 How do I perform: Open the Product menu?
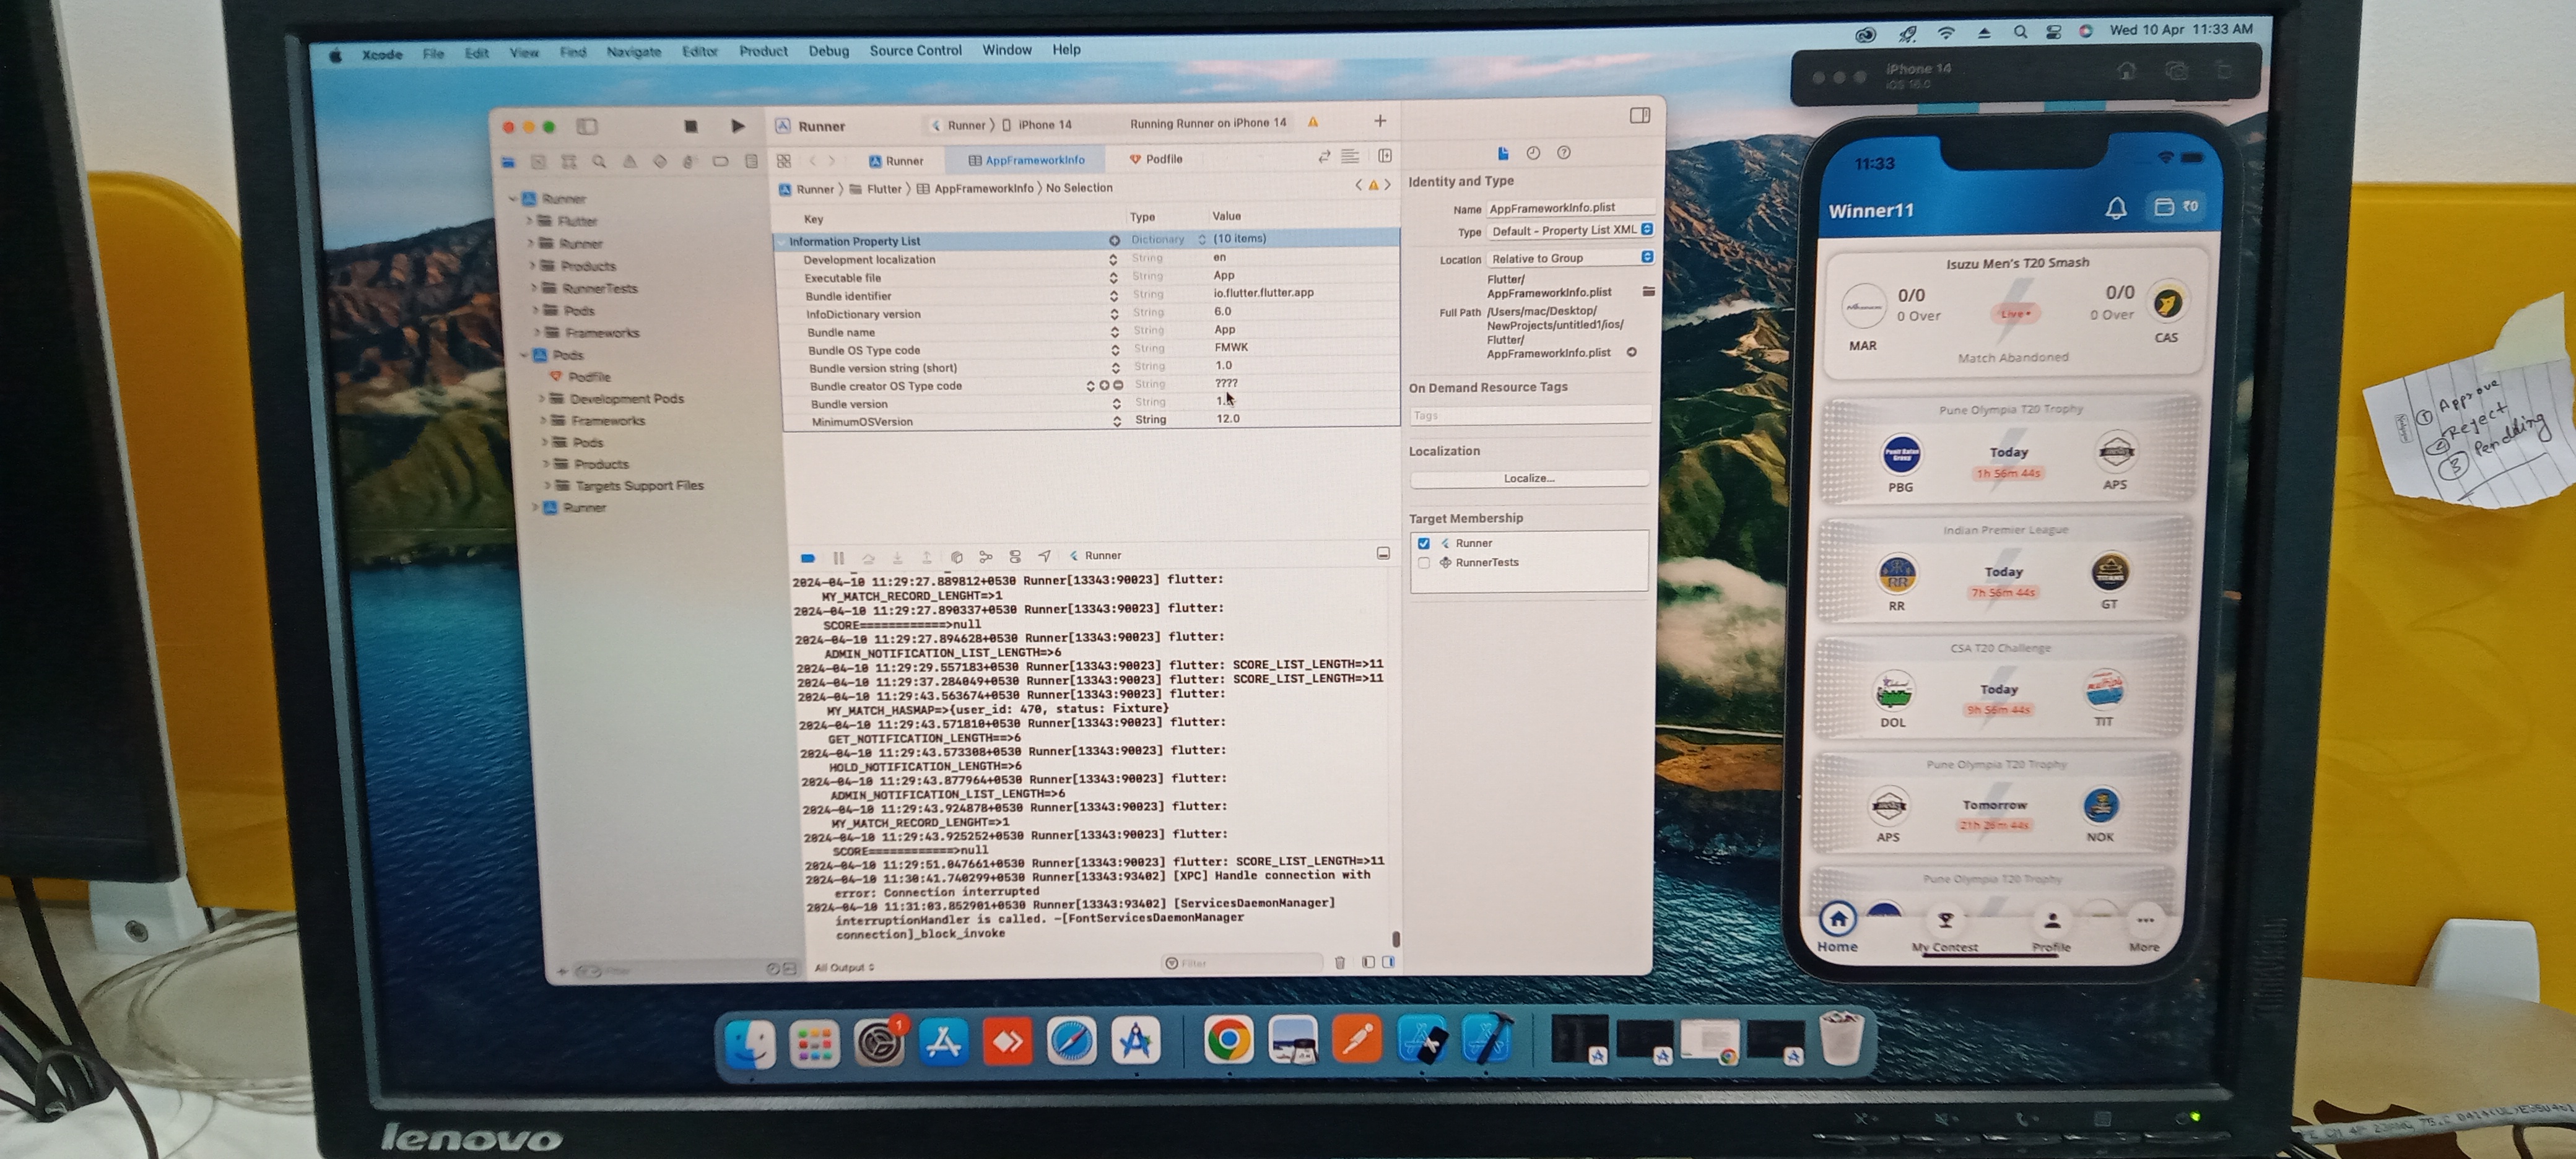(x=763, y=51)
